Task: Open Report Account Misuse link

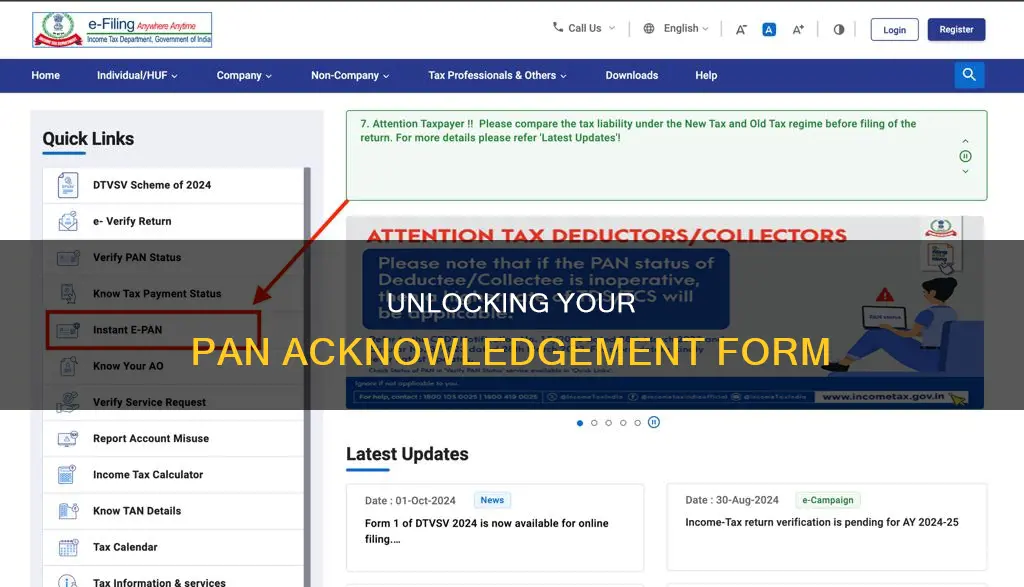Action: point(151,439)
